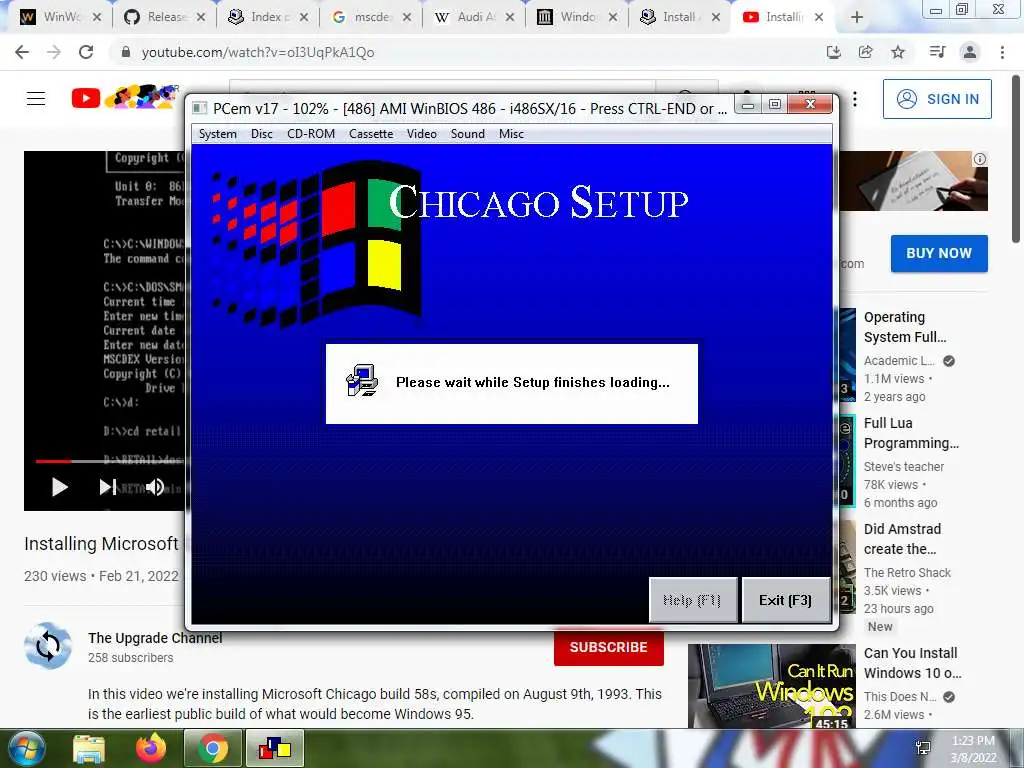The width and height of the screenshot is (1024, 768).
Task: Open the Sound menu in PCem
Action: click(x=468, y=134)
